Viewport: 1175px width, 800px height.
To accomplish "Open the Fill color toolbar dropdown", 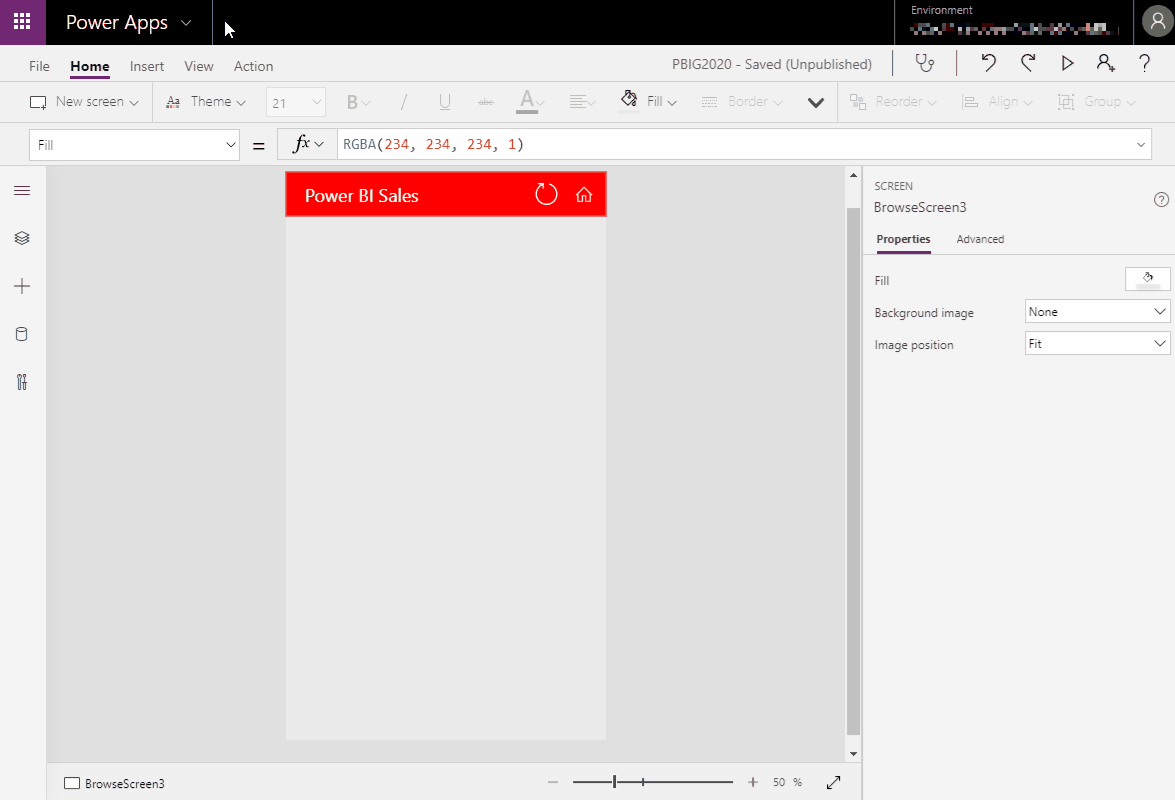I will click(x=649, y=101).
